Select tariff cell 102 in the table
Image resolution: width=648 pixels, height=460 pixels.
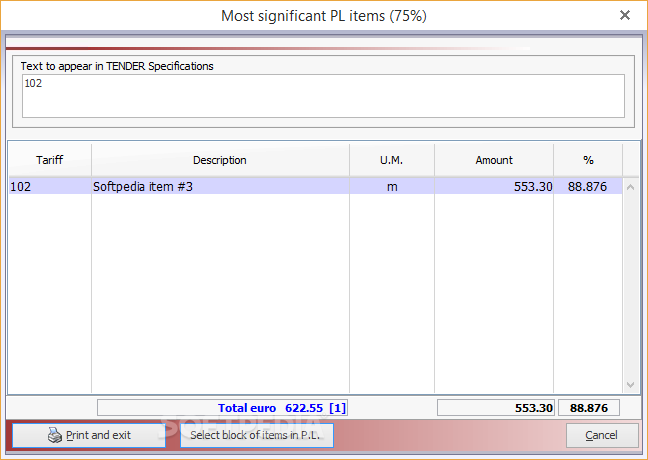click(x=50, y=186)
